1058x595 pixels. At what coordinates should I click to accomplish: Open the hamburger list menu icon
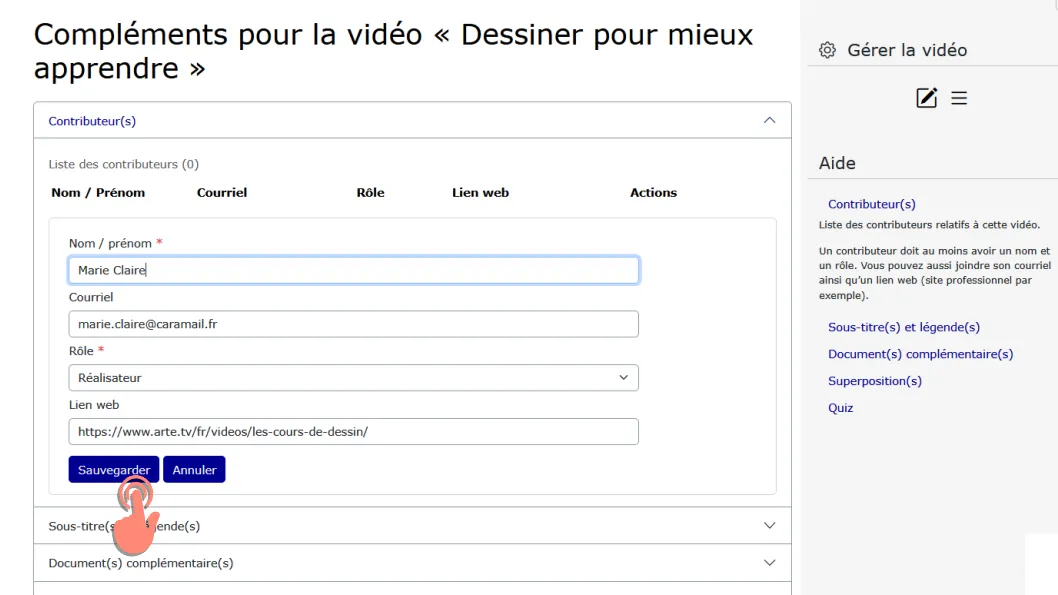[x=959, y=98]
